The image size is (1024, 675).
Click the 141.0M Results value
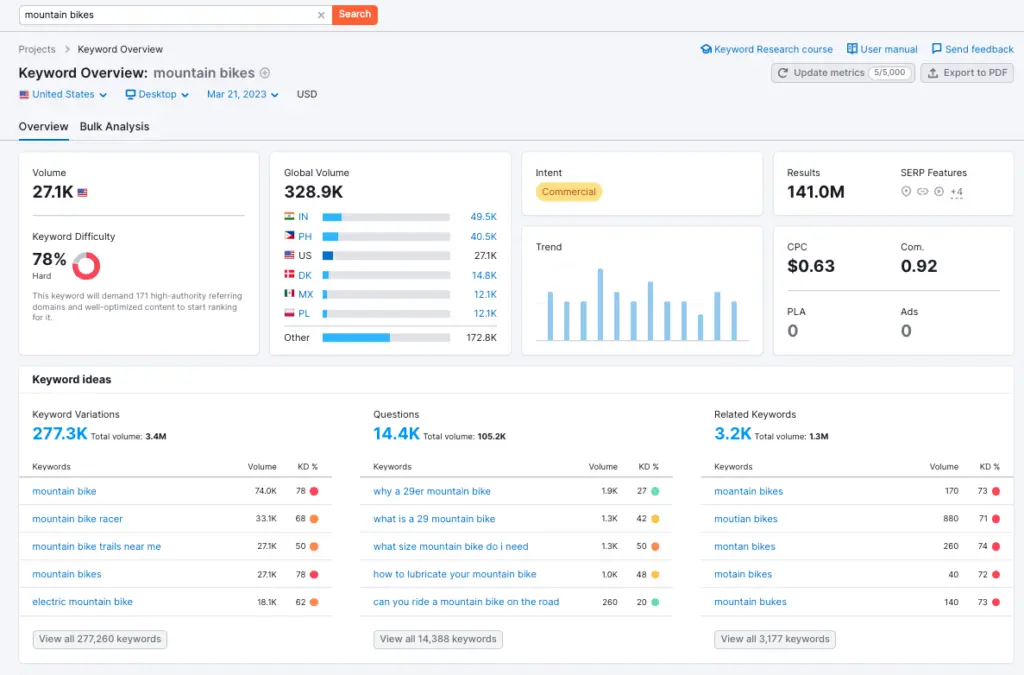[816, 192]
